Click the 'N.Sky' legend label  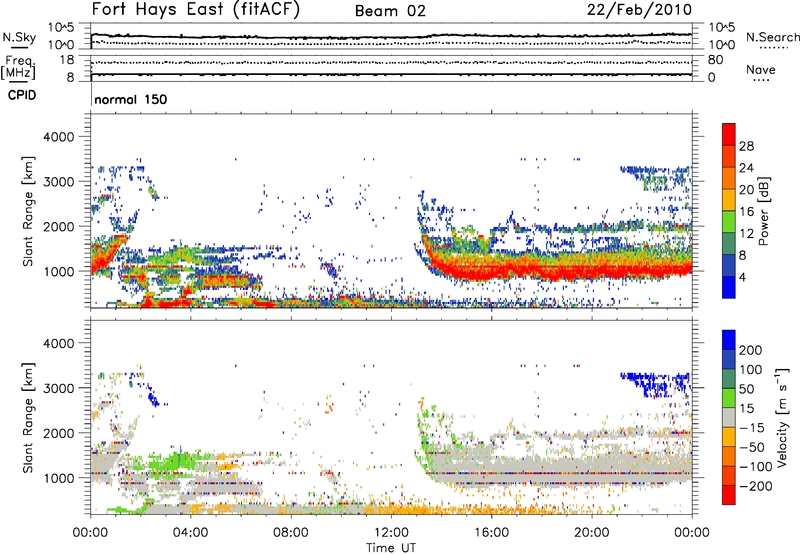[x=19, y=37]
